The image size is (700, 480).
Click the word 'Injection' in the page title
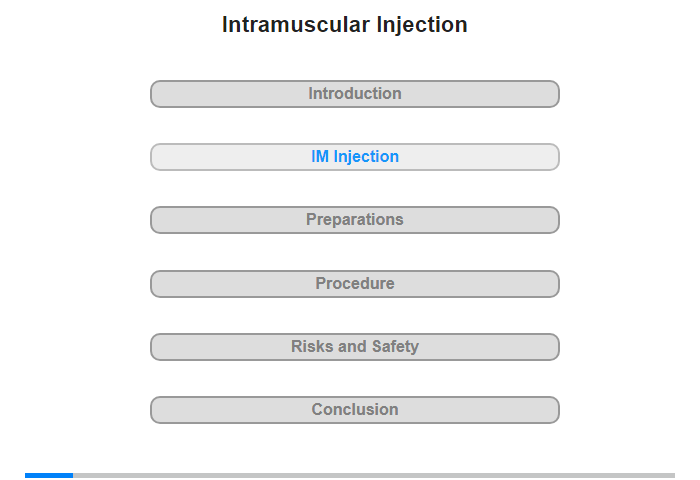(422, 25)
